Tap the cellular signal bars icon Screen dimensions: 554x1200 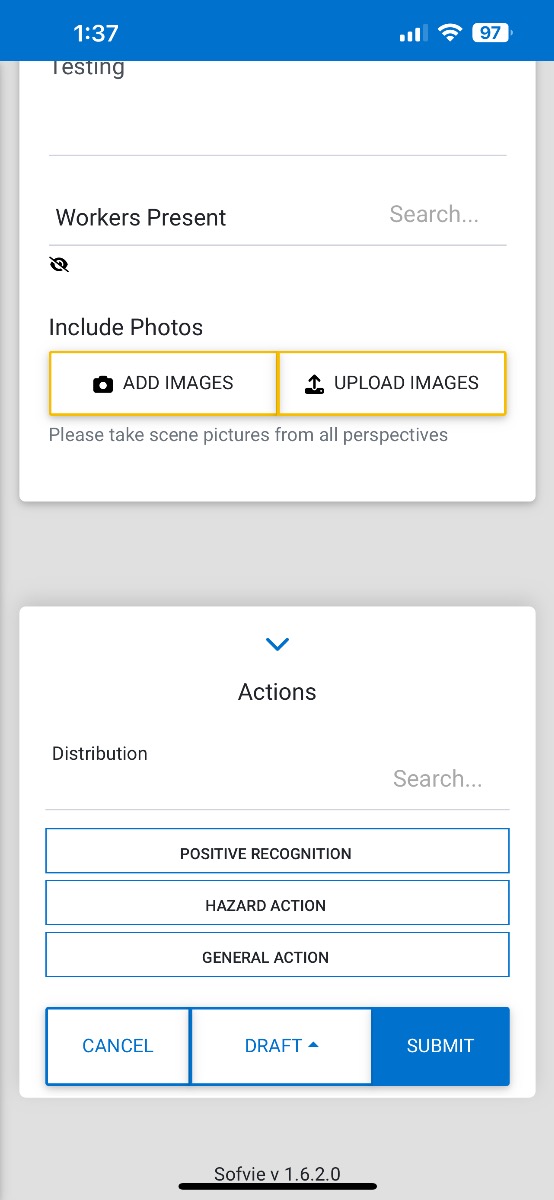[413, 34]
